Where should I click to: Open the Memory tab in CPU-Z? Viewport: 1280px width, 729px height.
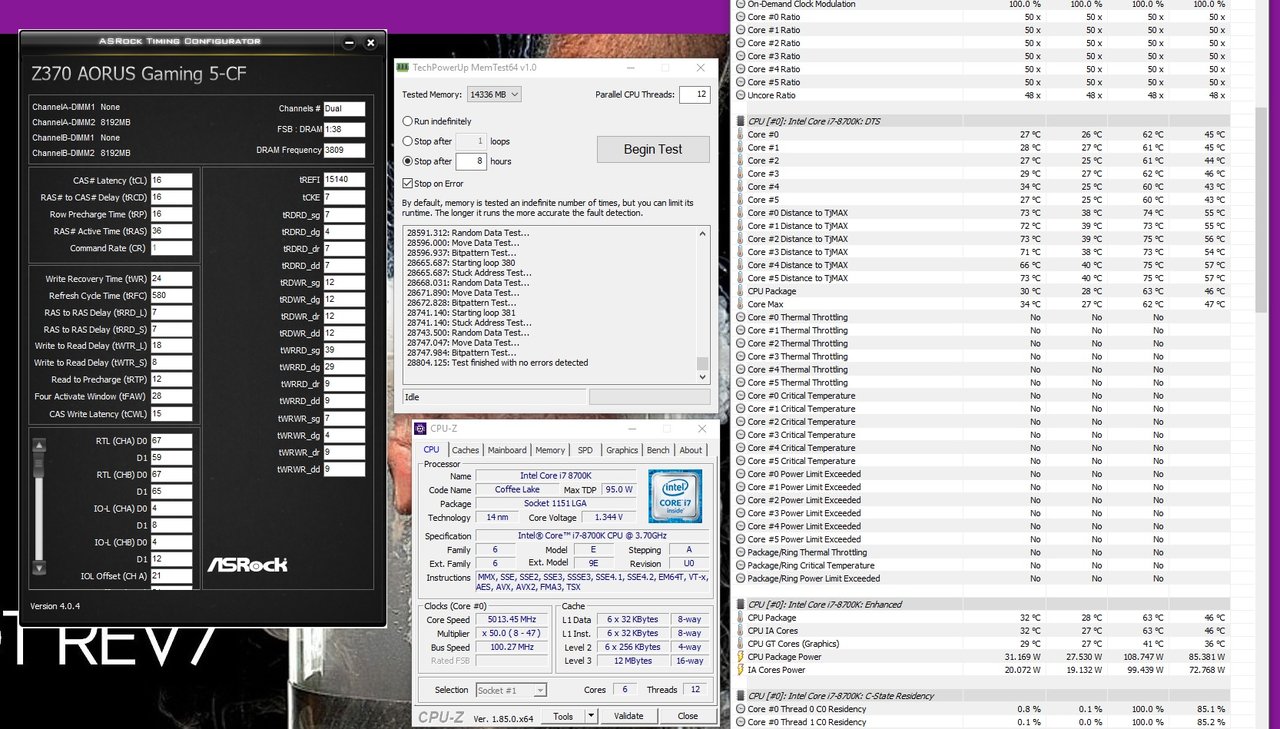pos(550,450)
